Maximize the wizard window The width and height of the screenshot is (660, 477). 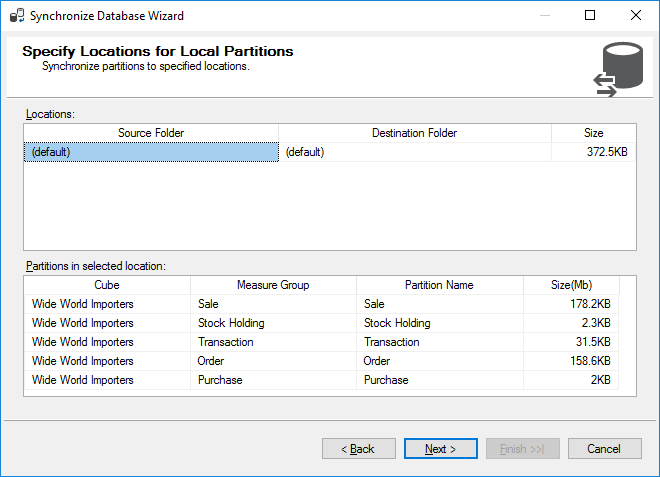coord(590,16)
